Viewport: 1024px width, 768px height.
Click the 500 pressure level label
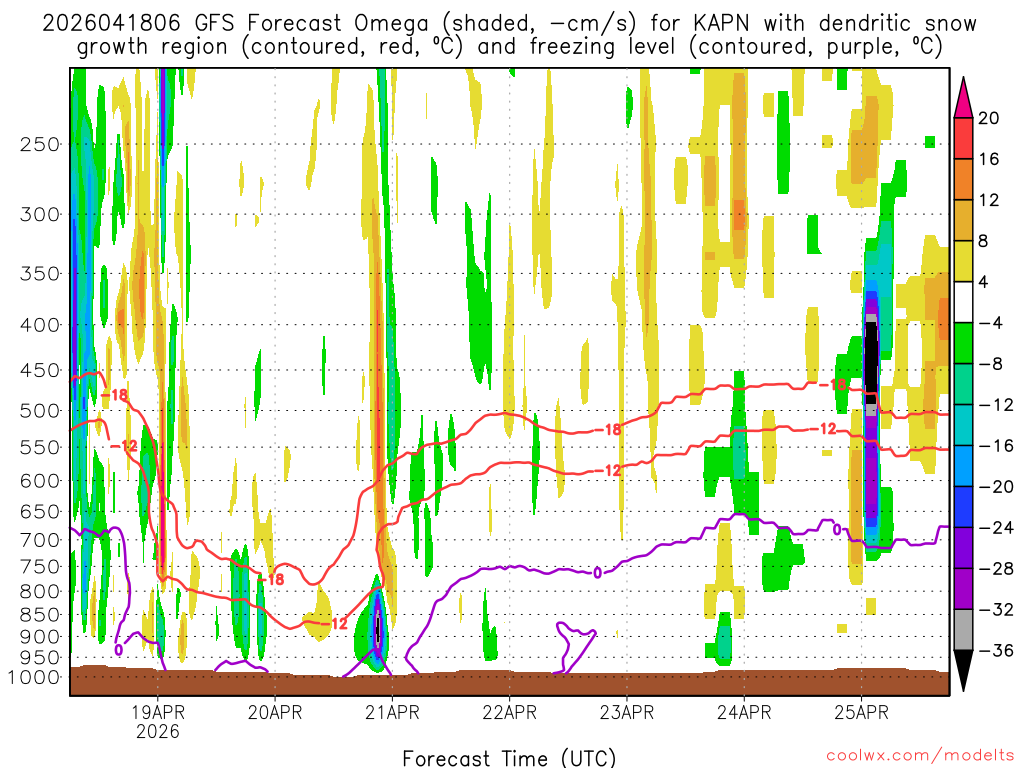(40, 411)
